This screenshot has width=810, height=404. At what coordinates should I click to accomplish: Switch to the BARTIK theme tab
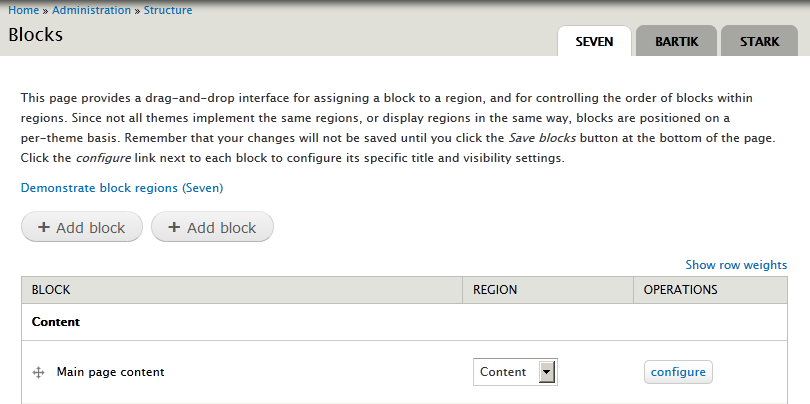676,41
